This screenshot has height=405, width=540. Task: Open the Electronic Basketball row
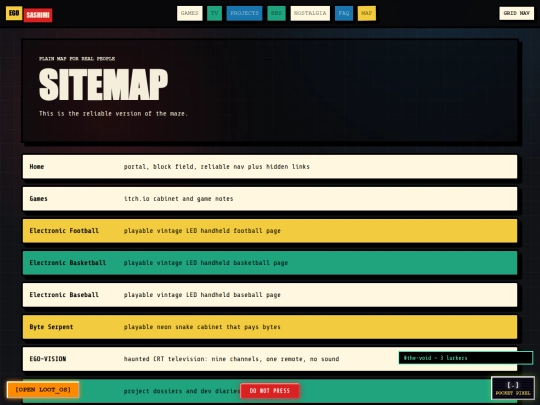click(270, 263)
